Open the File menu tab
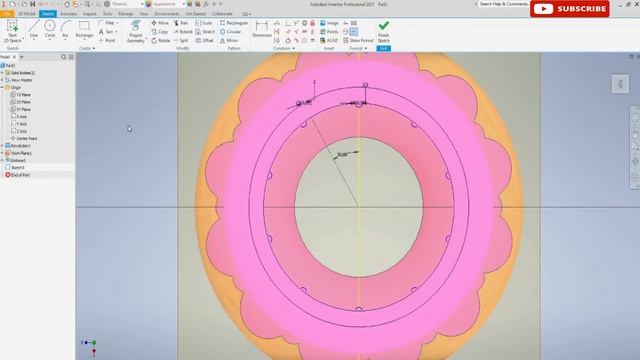 (x=7, y=14)
